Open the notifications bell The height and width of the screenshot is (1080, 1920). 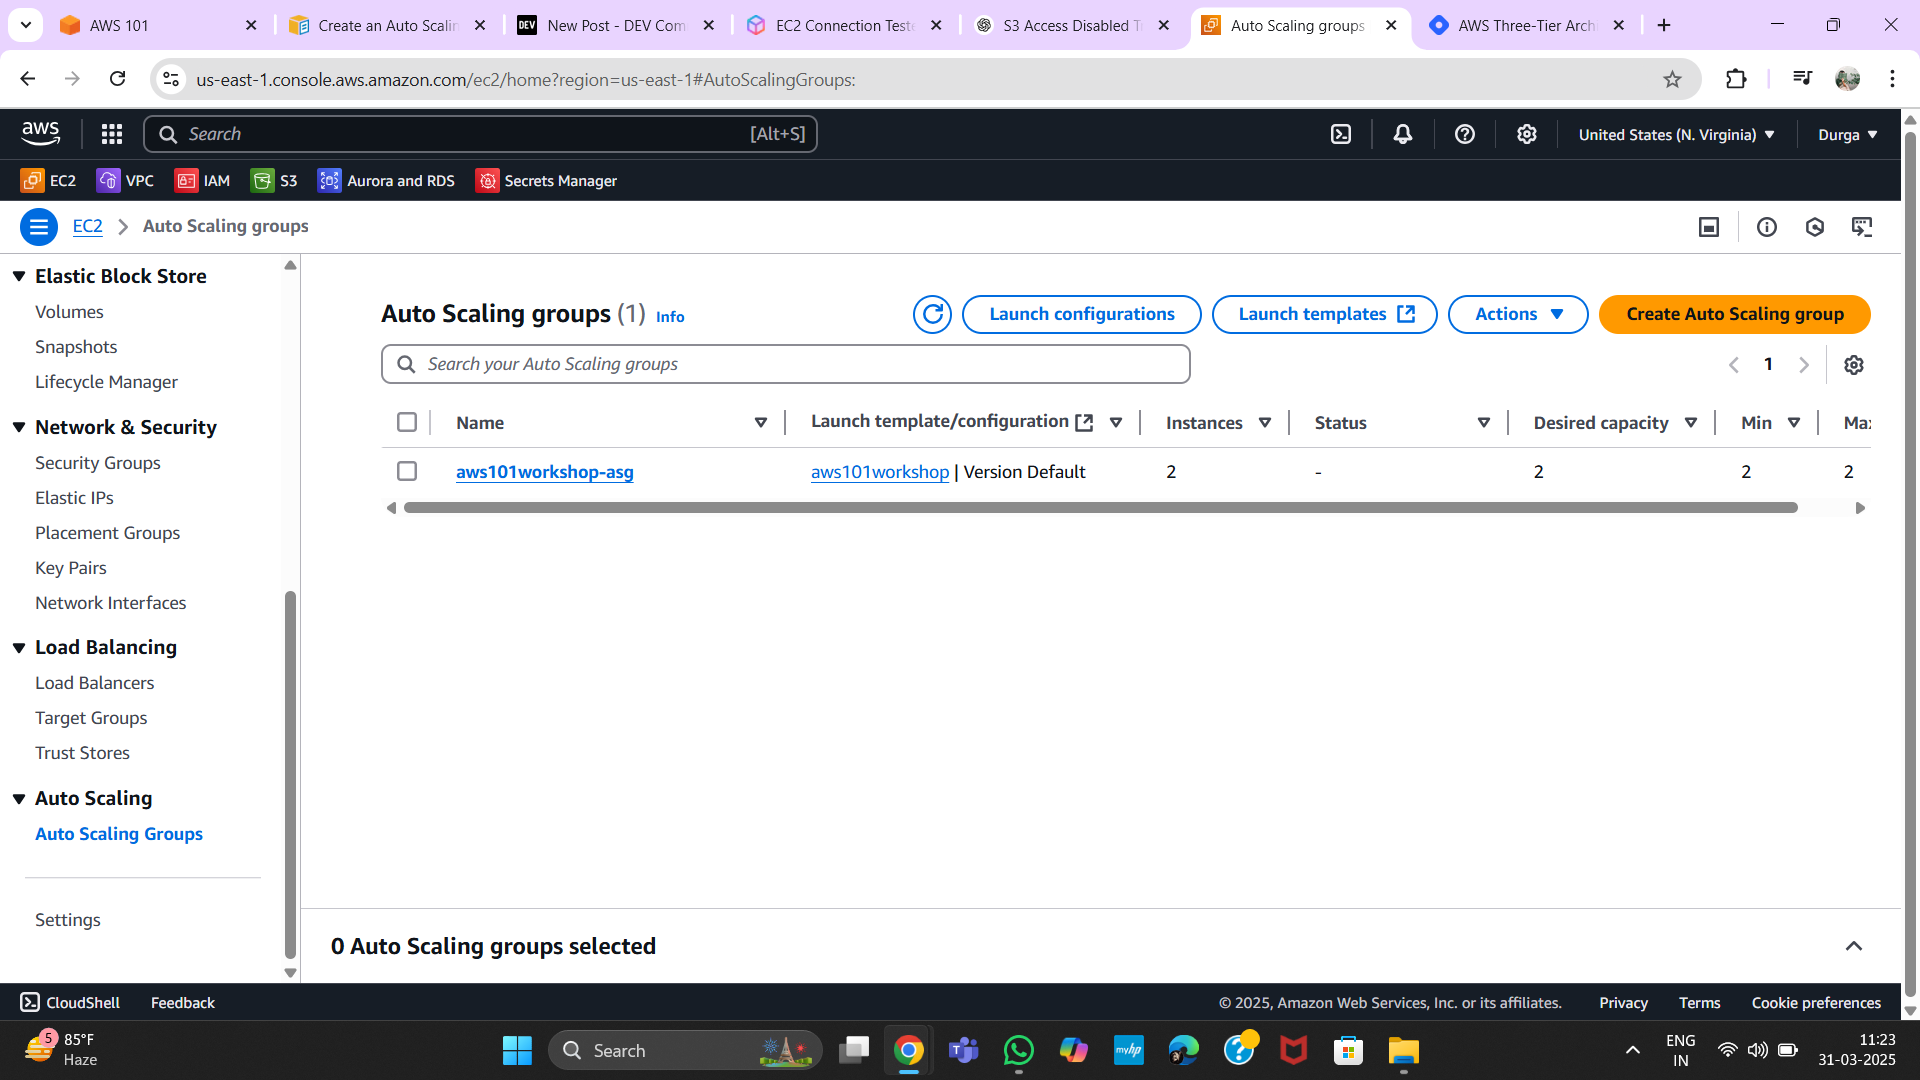tap(1403, 134)
